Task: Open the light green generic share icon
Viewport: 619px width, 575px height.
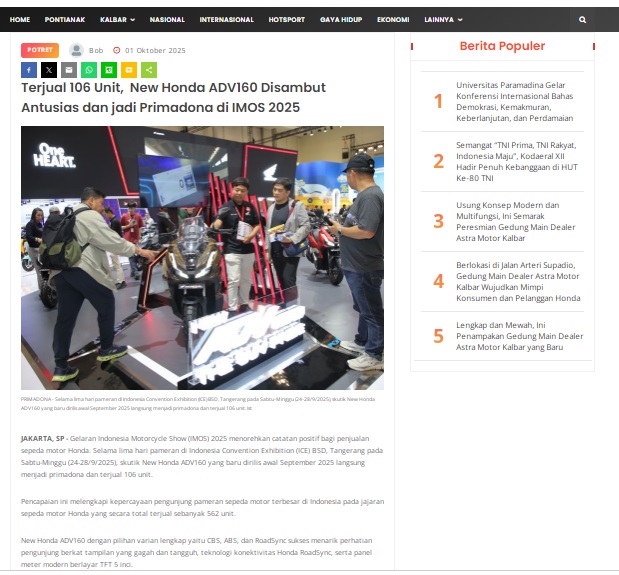Action: pyautogui.click(x=149, y=70)
